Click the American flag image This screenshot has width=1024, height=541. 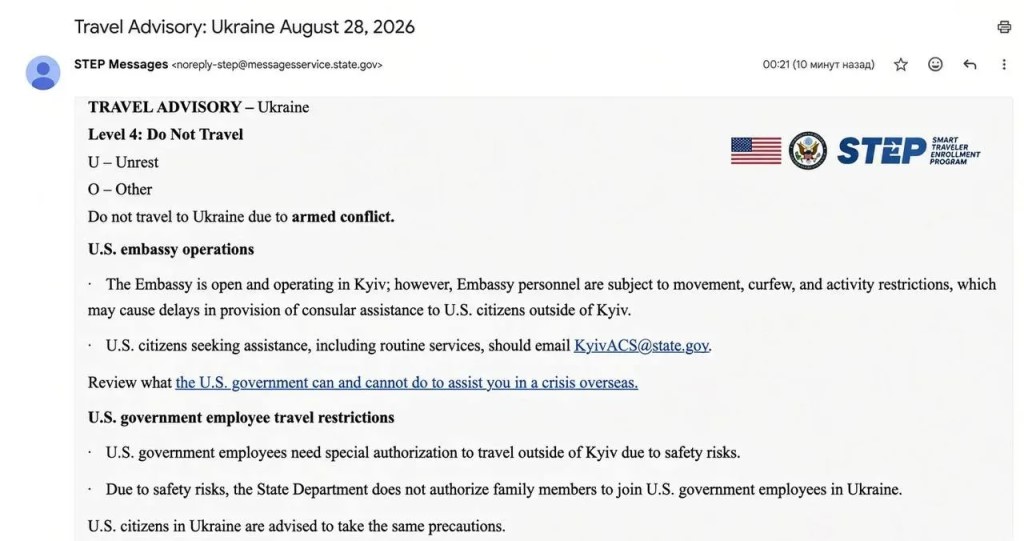[x=756, y=150]
